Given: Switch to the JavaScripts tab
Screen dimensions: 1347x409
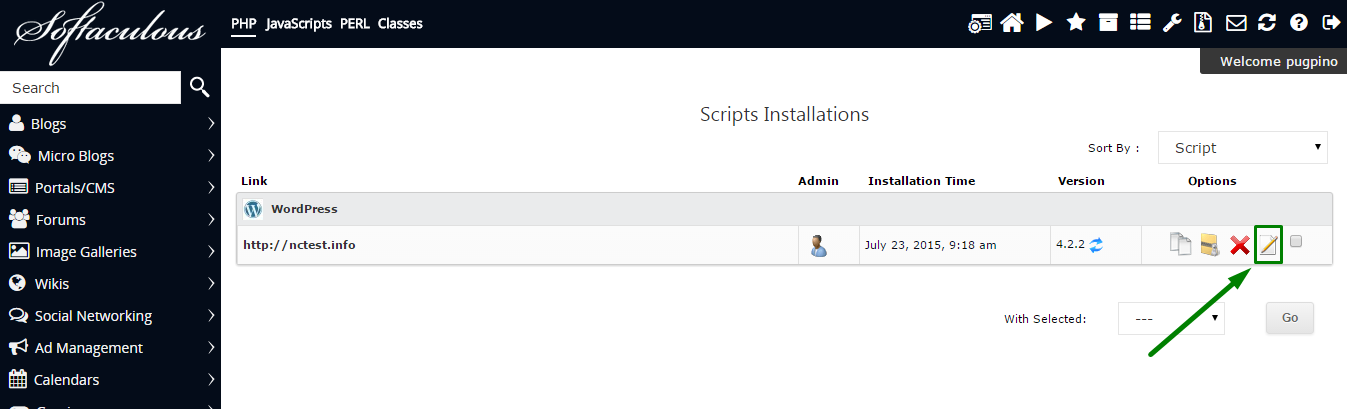Looking at the screenshot, I should tap(299, 23).
